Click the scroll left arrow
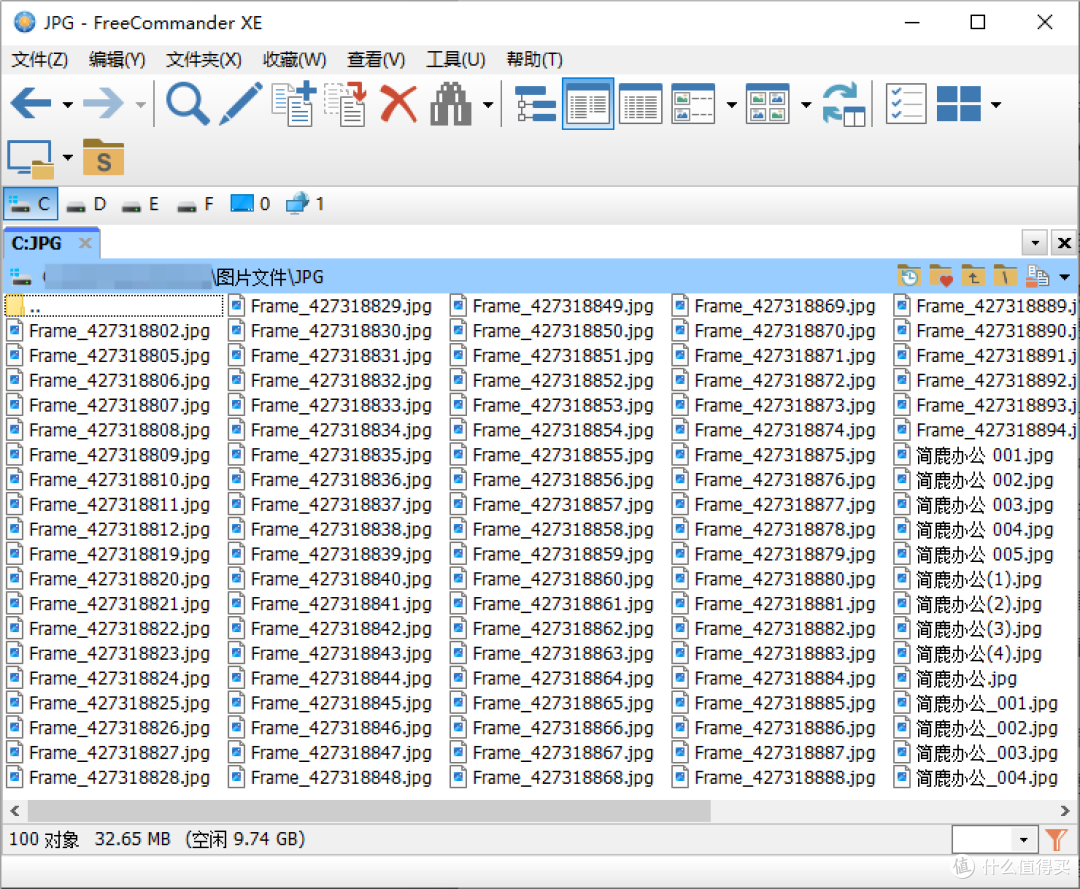This screenshot has height=889, width=1080. pos(14,810)
